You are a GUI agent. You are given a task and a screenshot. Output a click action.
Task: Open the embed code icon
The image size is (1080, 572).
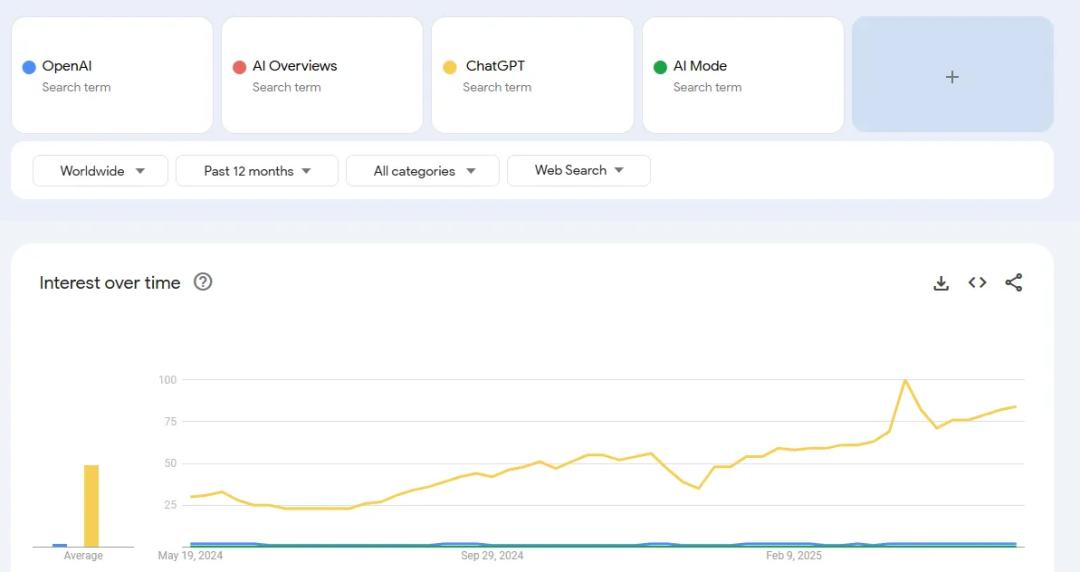(977, 283)
